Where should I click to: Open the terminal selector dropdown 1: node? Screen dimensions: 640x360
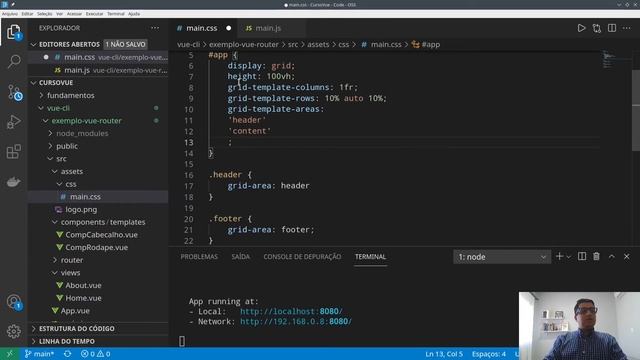pyautogui.click(x=502, y=257)
